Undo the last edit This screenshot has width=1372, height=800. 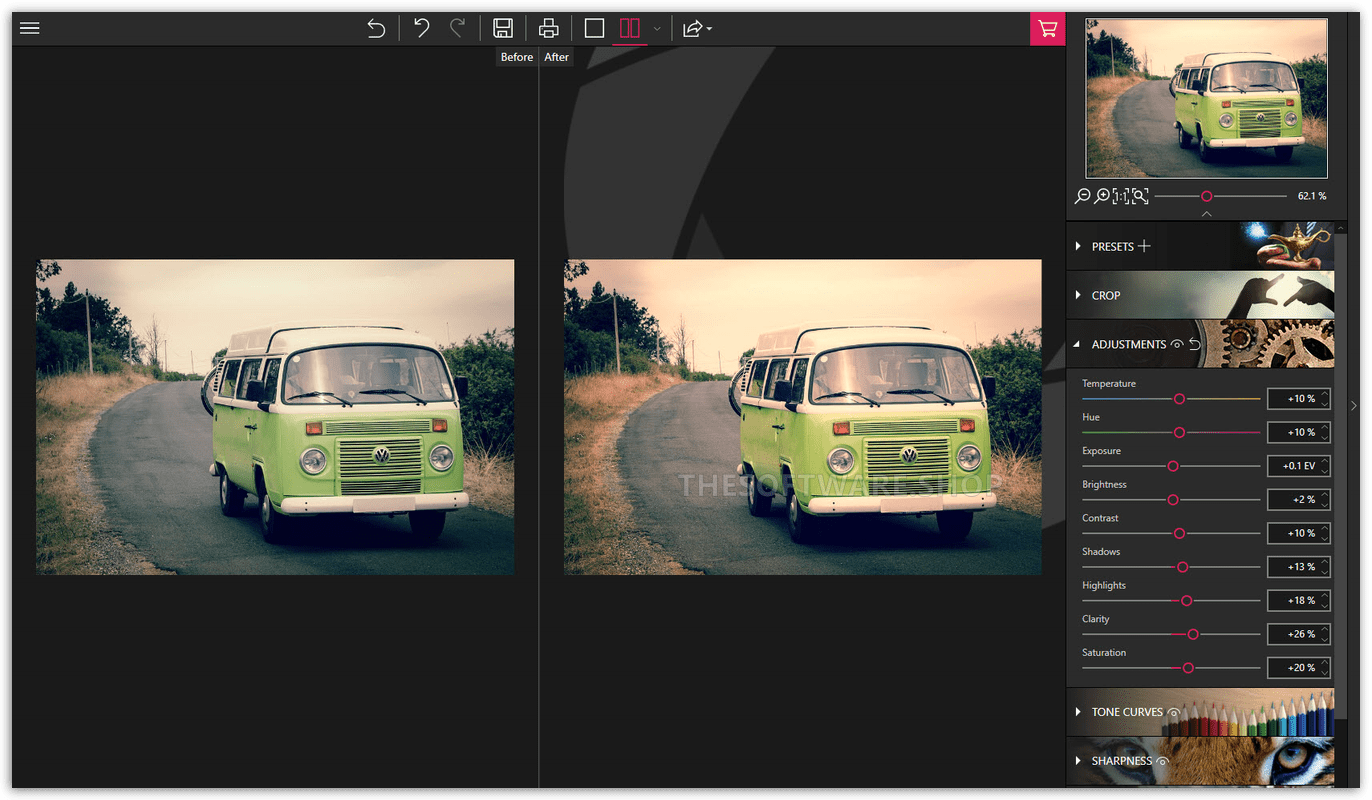[x=421, y=28]
